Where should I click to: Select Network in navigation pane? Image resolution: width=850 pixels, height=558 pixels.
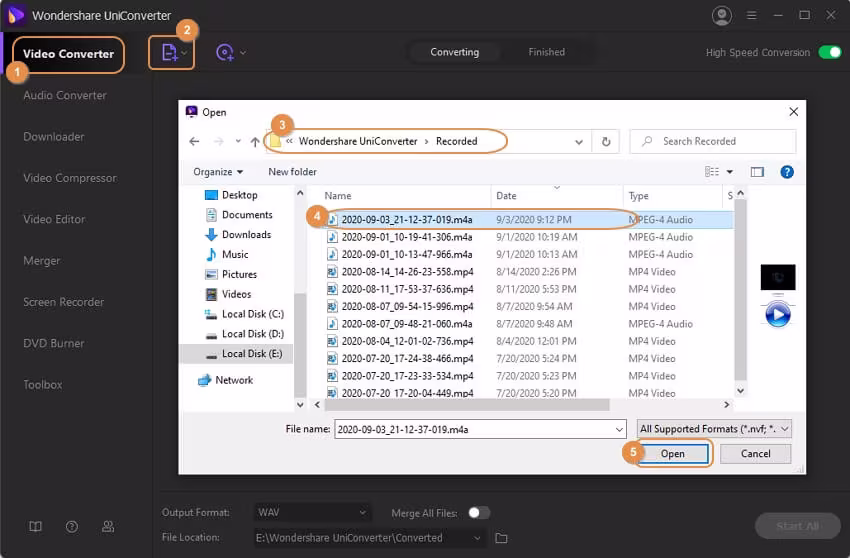click(x=226, y=380)
